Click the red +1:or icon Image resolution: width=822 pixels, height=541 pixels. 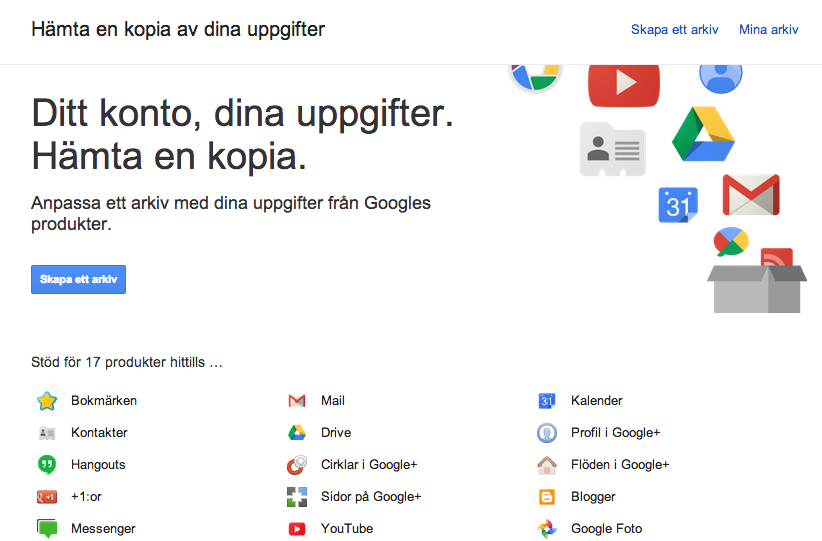coord(47,497)
